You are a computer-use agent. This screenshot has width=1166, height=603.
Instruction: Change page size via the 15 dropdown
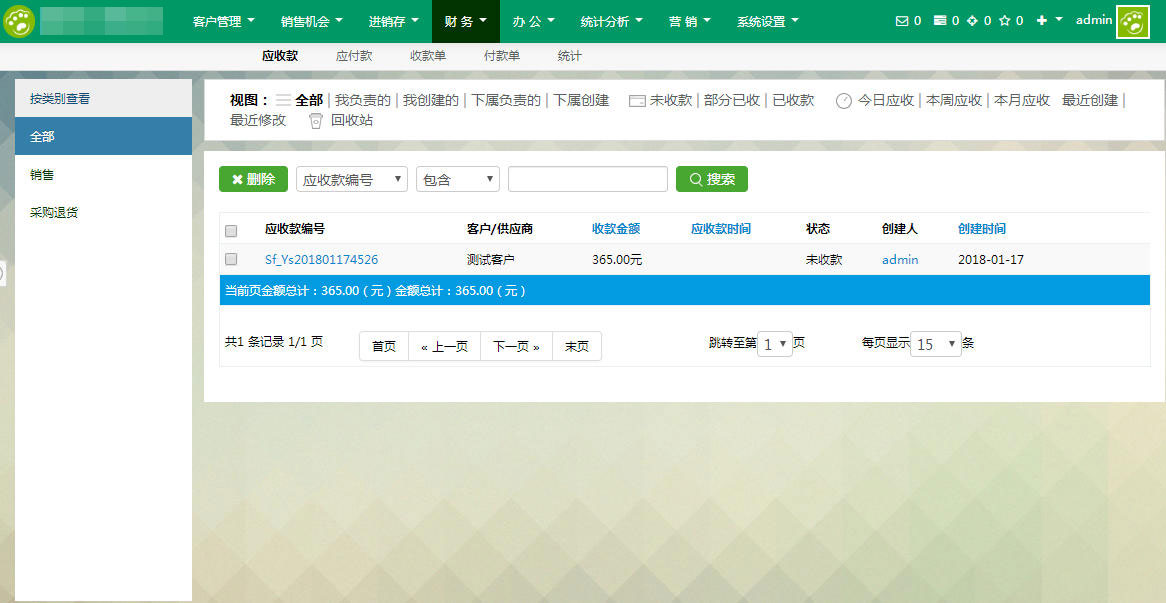click(934, 342)
